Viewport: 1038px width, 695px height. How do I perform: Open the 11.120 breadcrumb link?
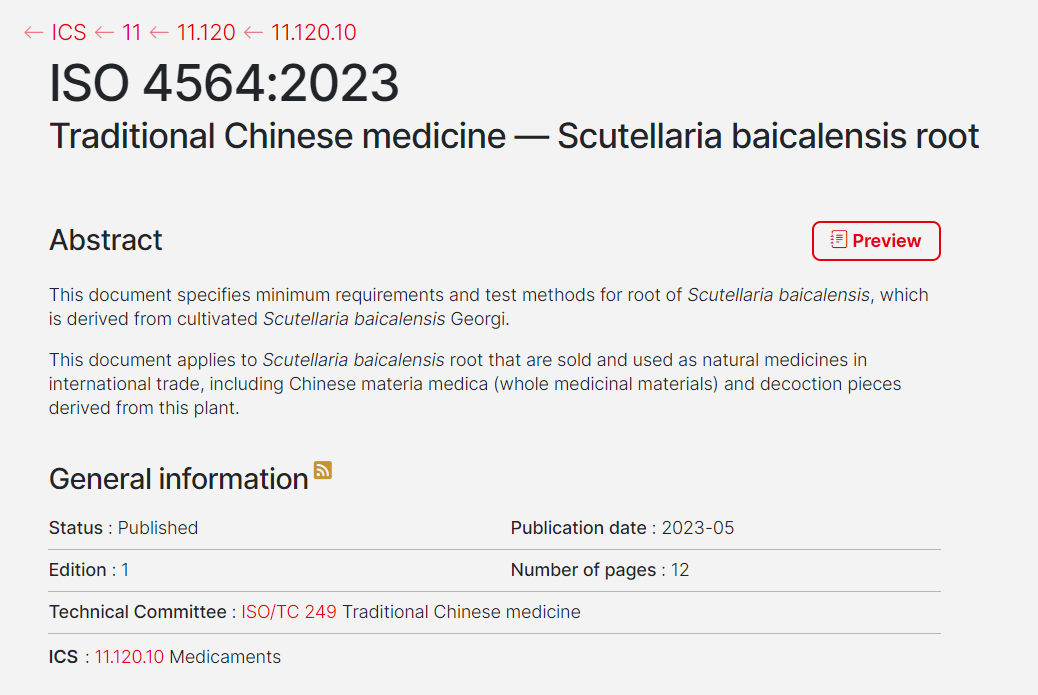(x=206, y=33)
